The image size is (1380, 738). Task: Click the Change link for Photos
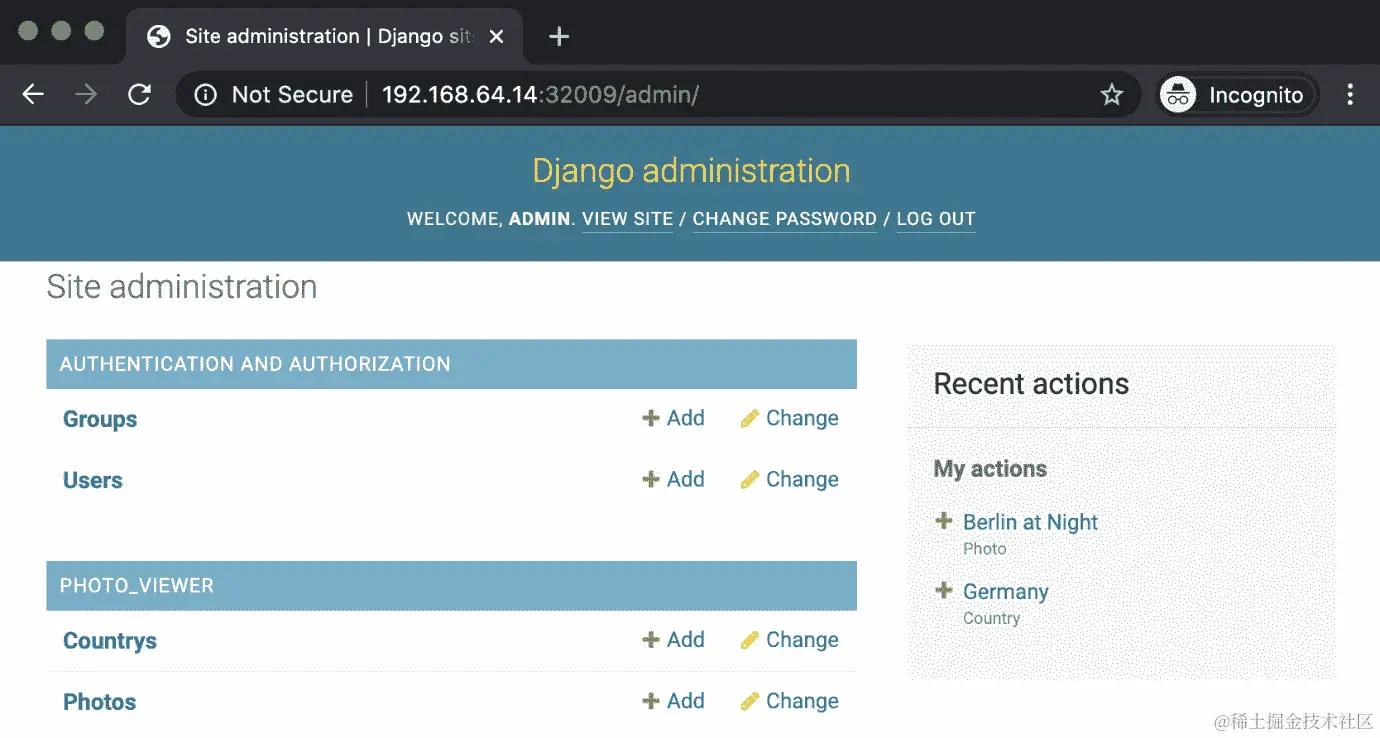click(x=789, y=701)
